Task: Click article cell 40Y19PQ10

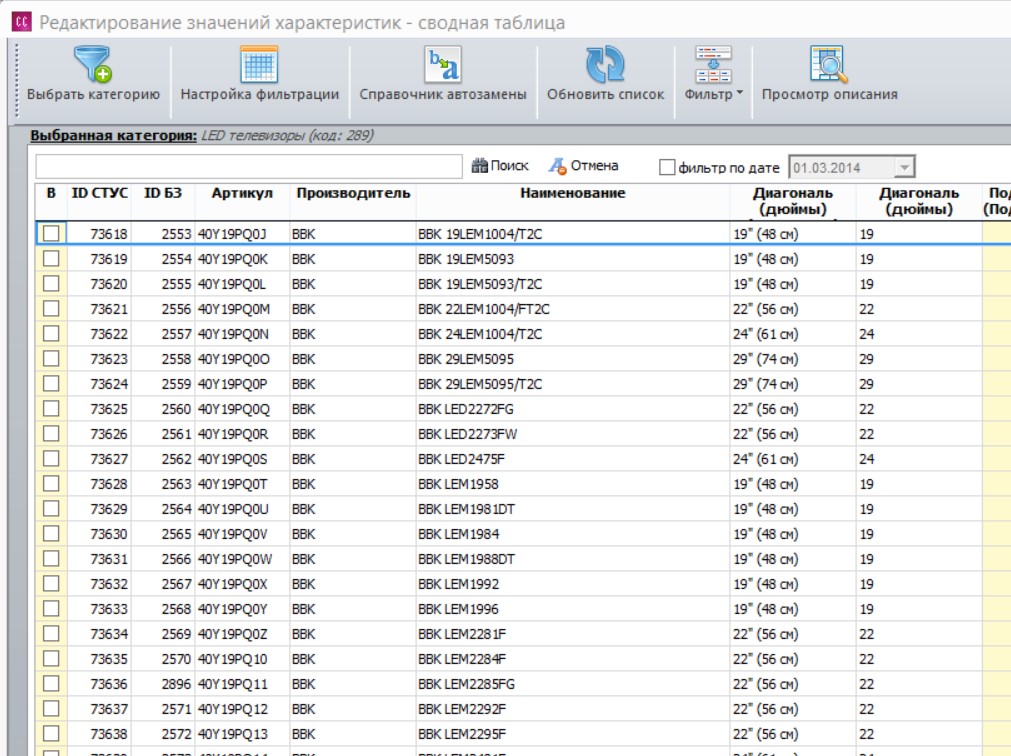Action: [242, 659]
